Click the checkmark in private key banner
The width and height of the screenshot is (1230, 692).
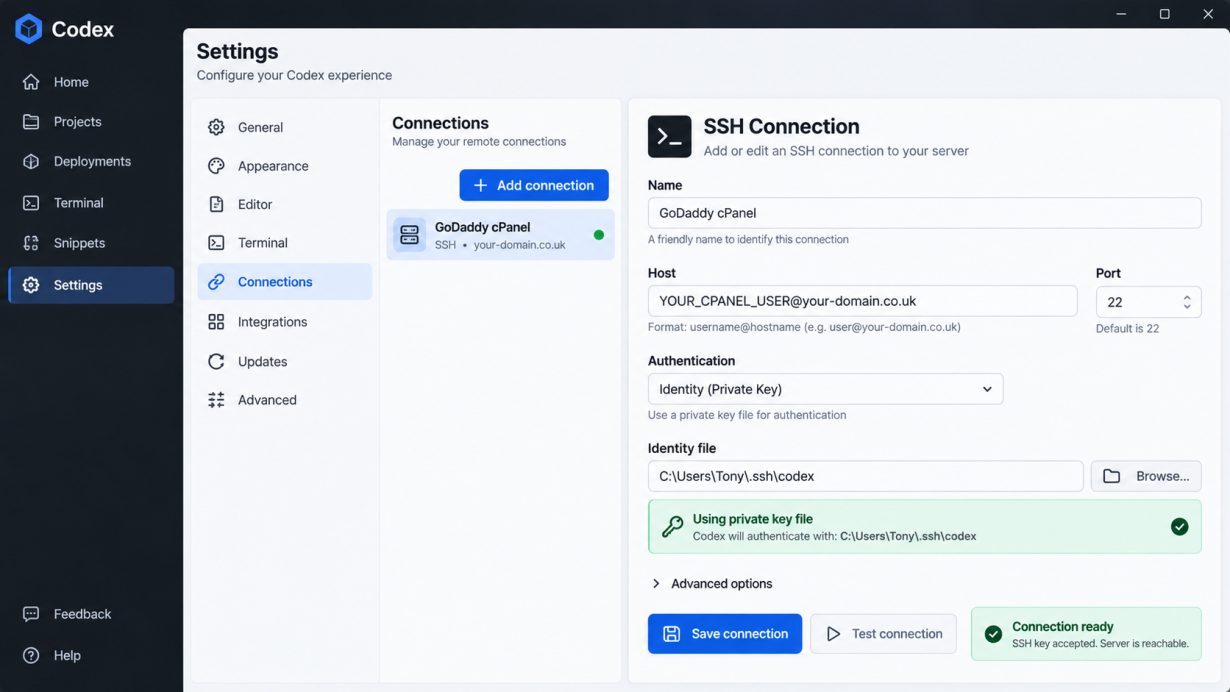pyautogui.click(x=1180, y=527)
